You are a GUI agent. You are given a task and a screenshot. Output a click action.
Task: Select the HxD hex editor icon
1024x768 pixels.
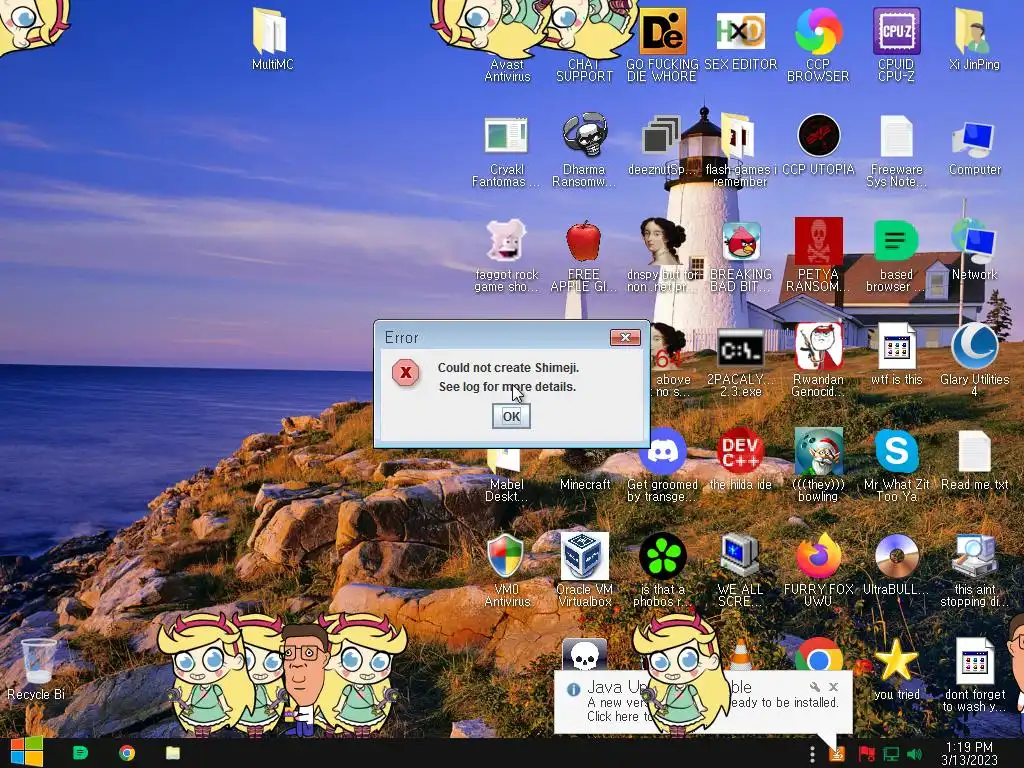click(740, 40)
